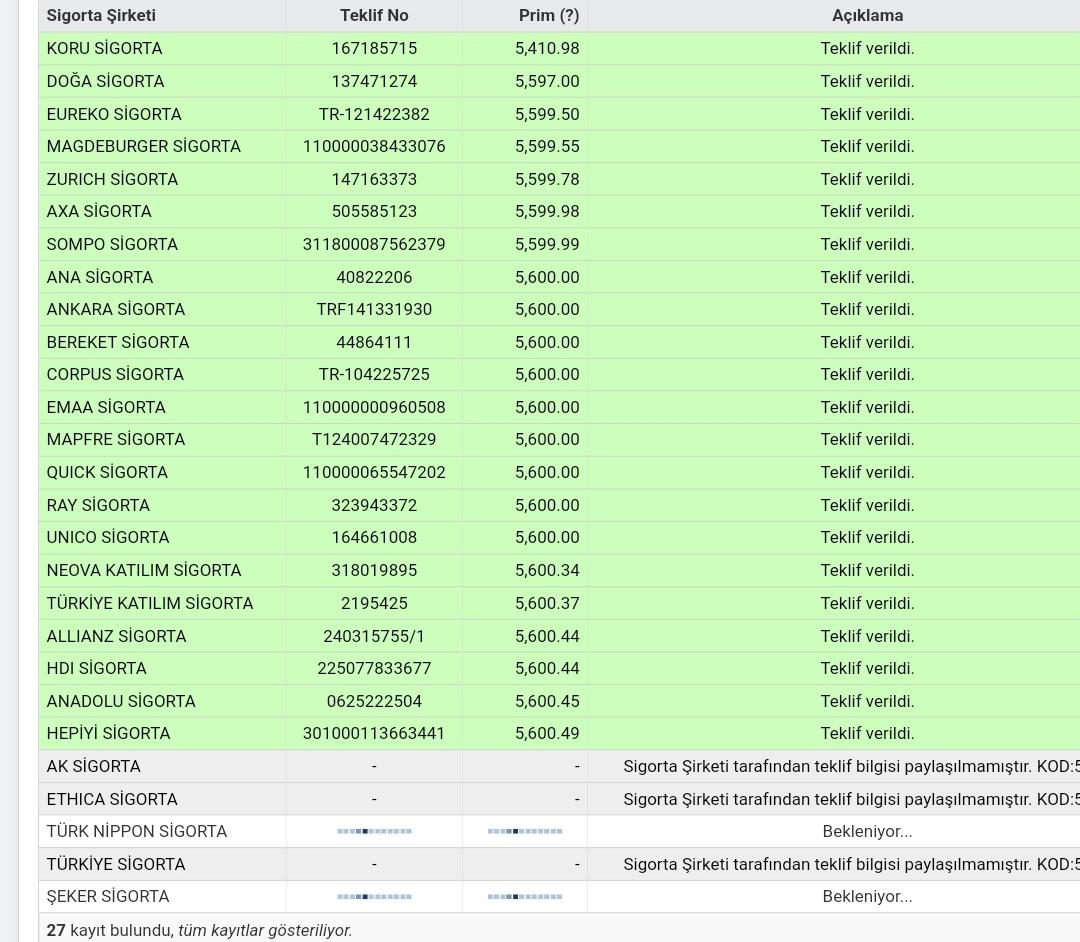The width and height of the screenshot is (1080, 942).
Task: Click the Teklif No column header
Action: (x=374, y=16)
